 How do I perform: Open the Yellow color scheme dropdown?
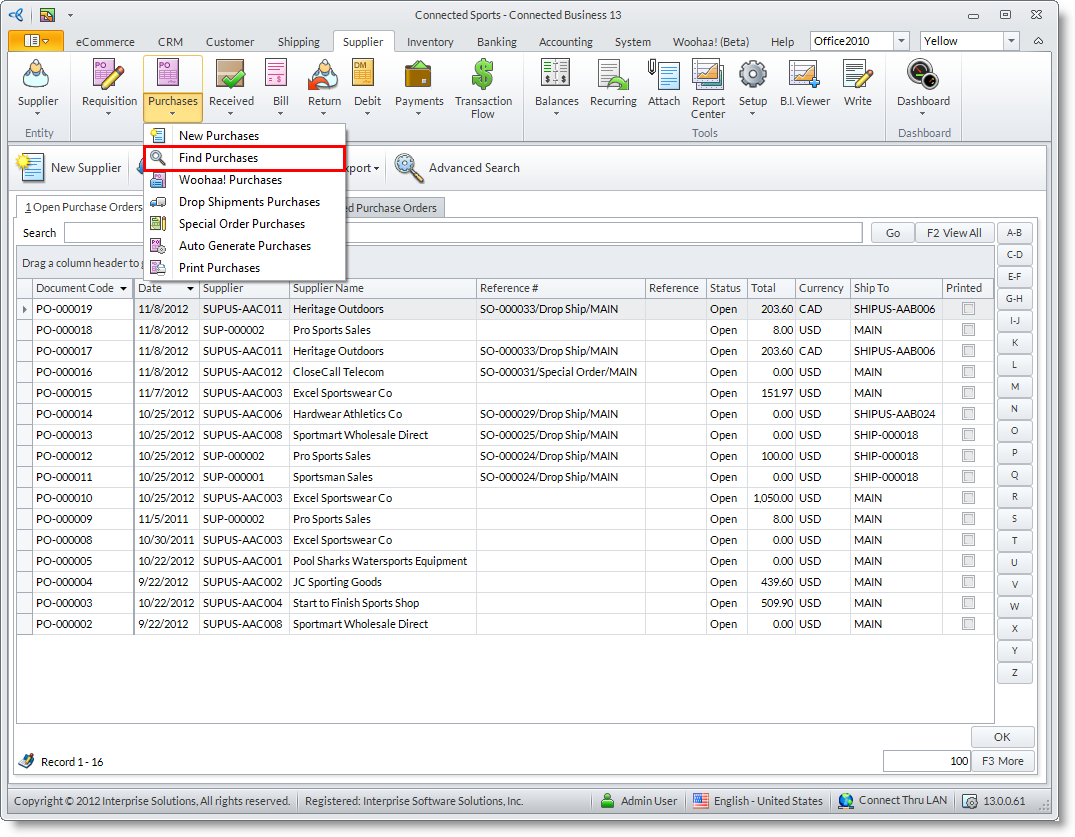tap(1011, 41)
